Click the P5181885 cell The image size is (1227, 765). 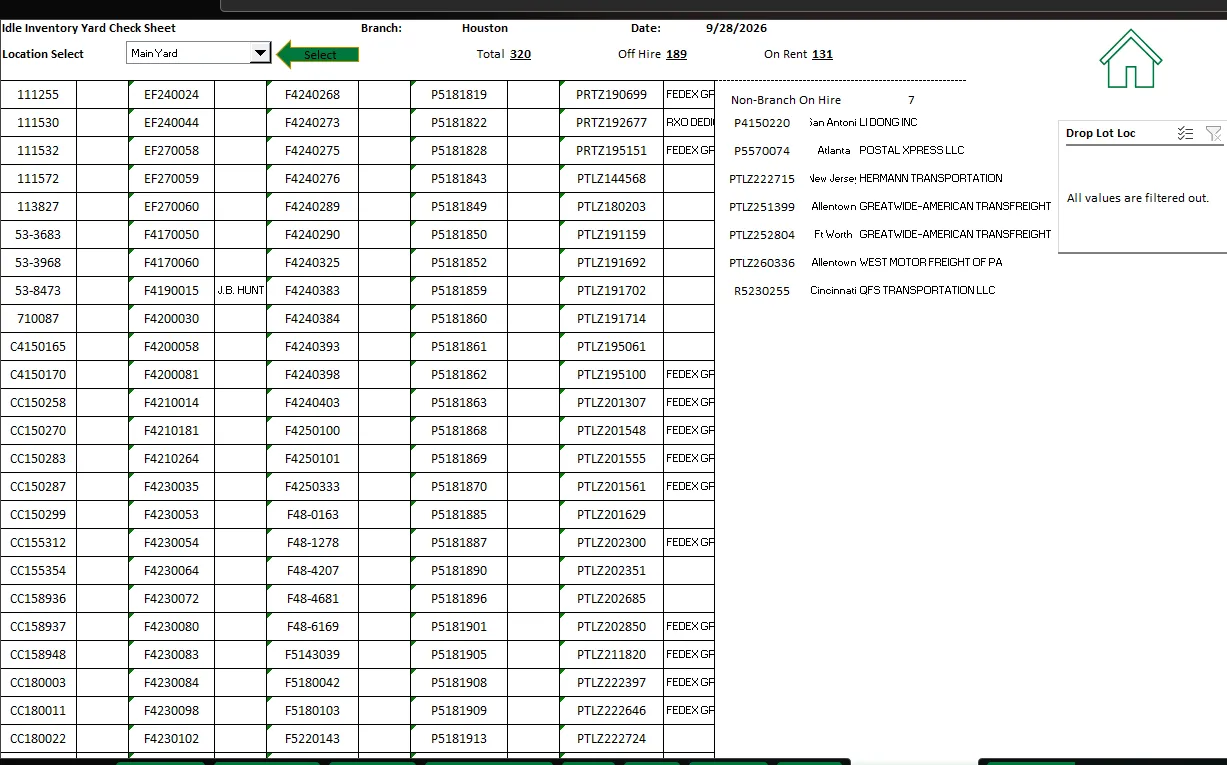click(x=459, y=515)
